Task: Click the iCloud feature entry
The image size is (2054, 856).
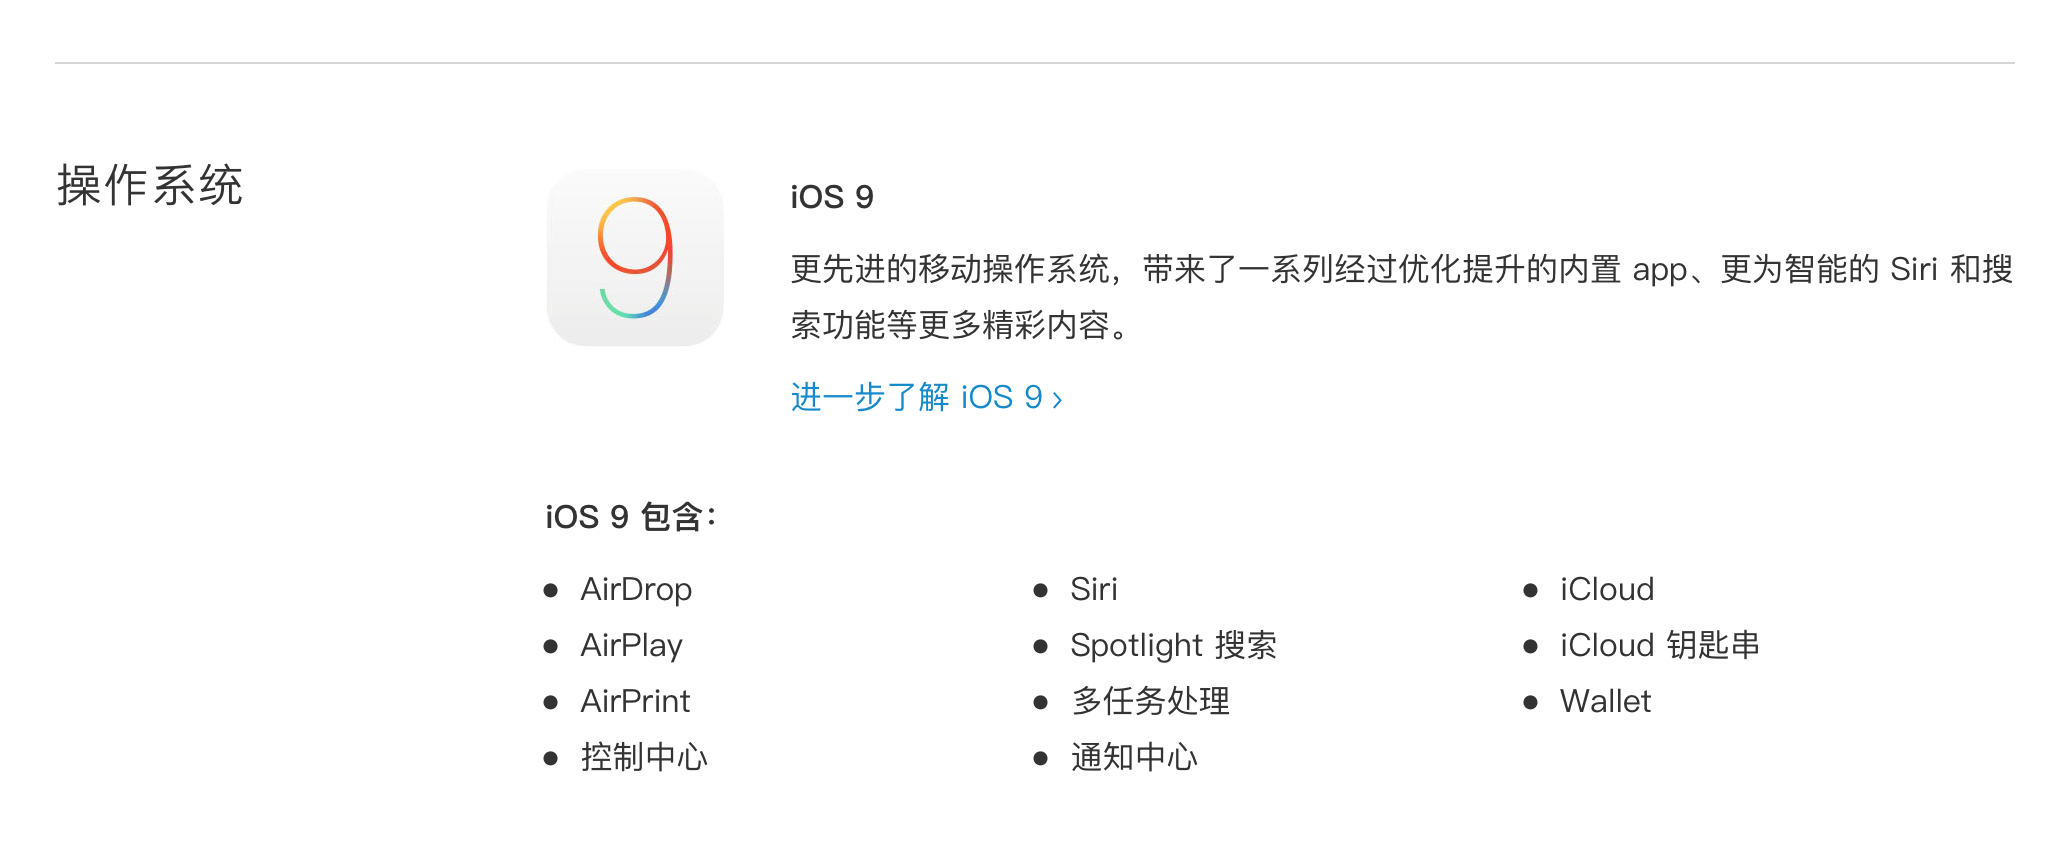Action: click(1606, 589)
